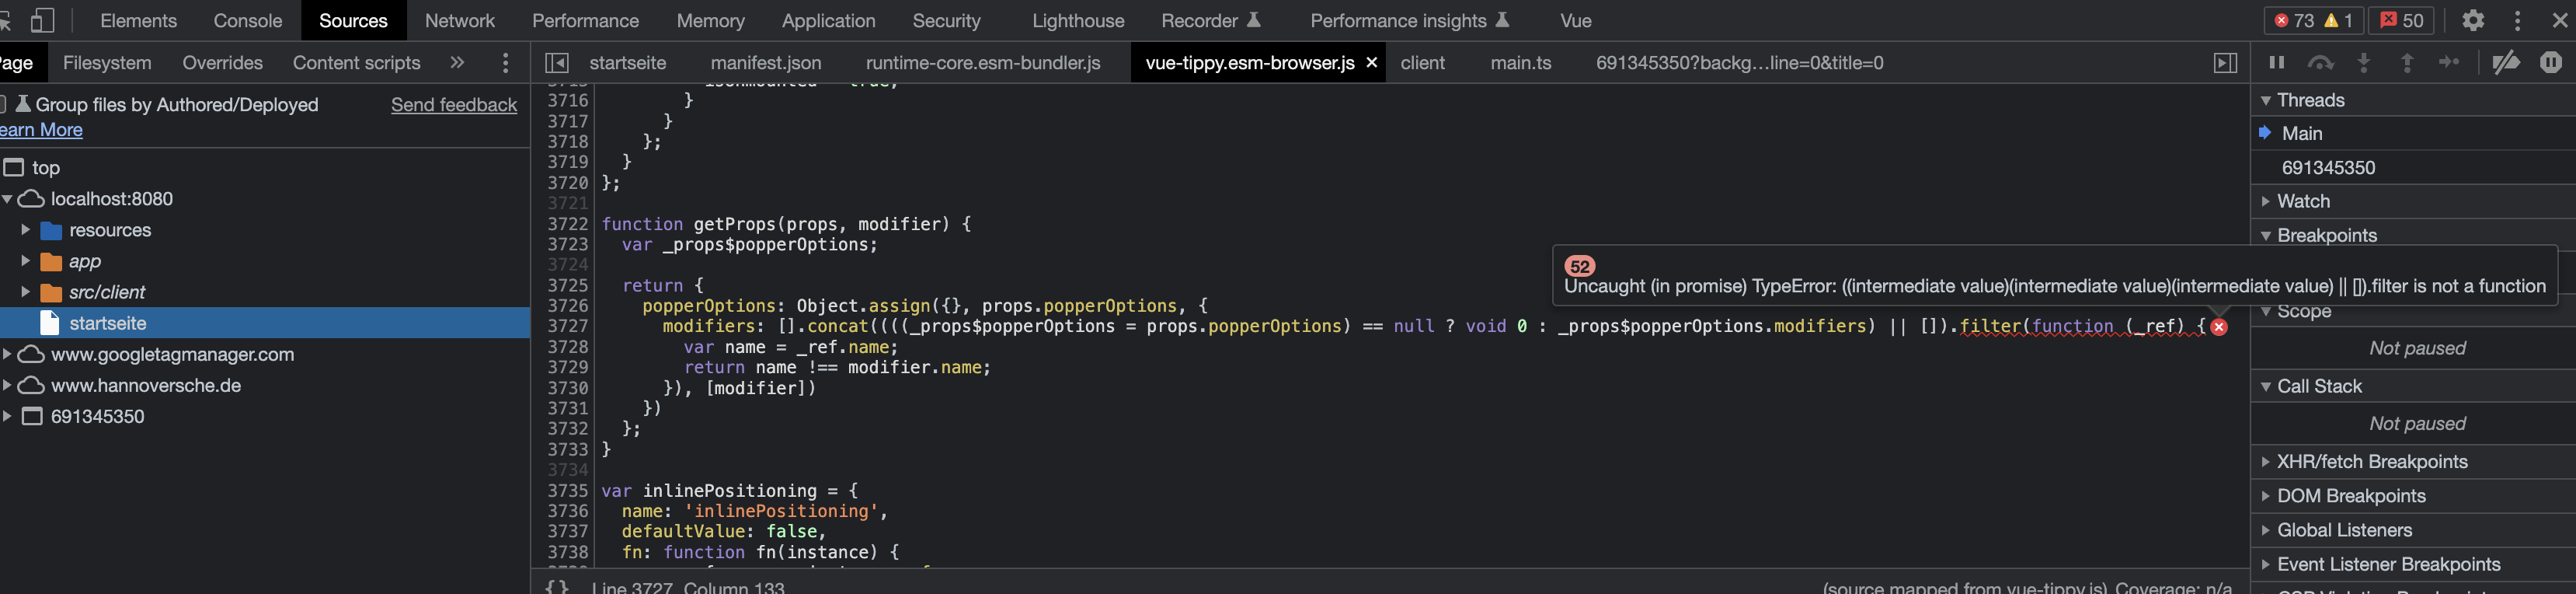The width and height of the screenshot is (2576, 594).
Task: Step out of current function
Action: pos(2407,62)
